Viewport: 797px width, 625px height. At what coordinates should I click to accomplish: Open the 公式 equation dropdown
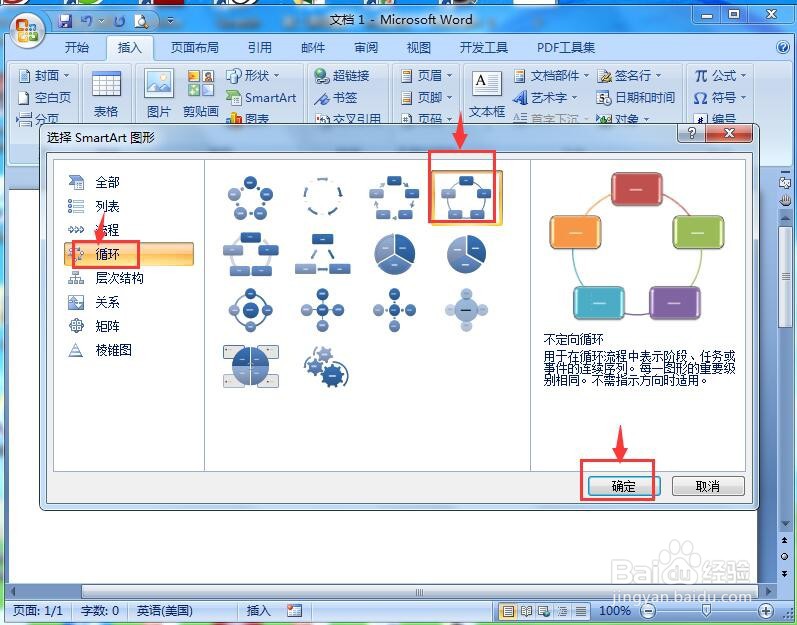coord(719,76)
